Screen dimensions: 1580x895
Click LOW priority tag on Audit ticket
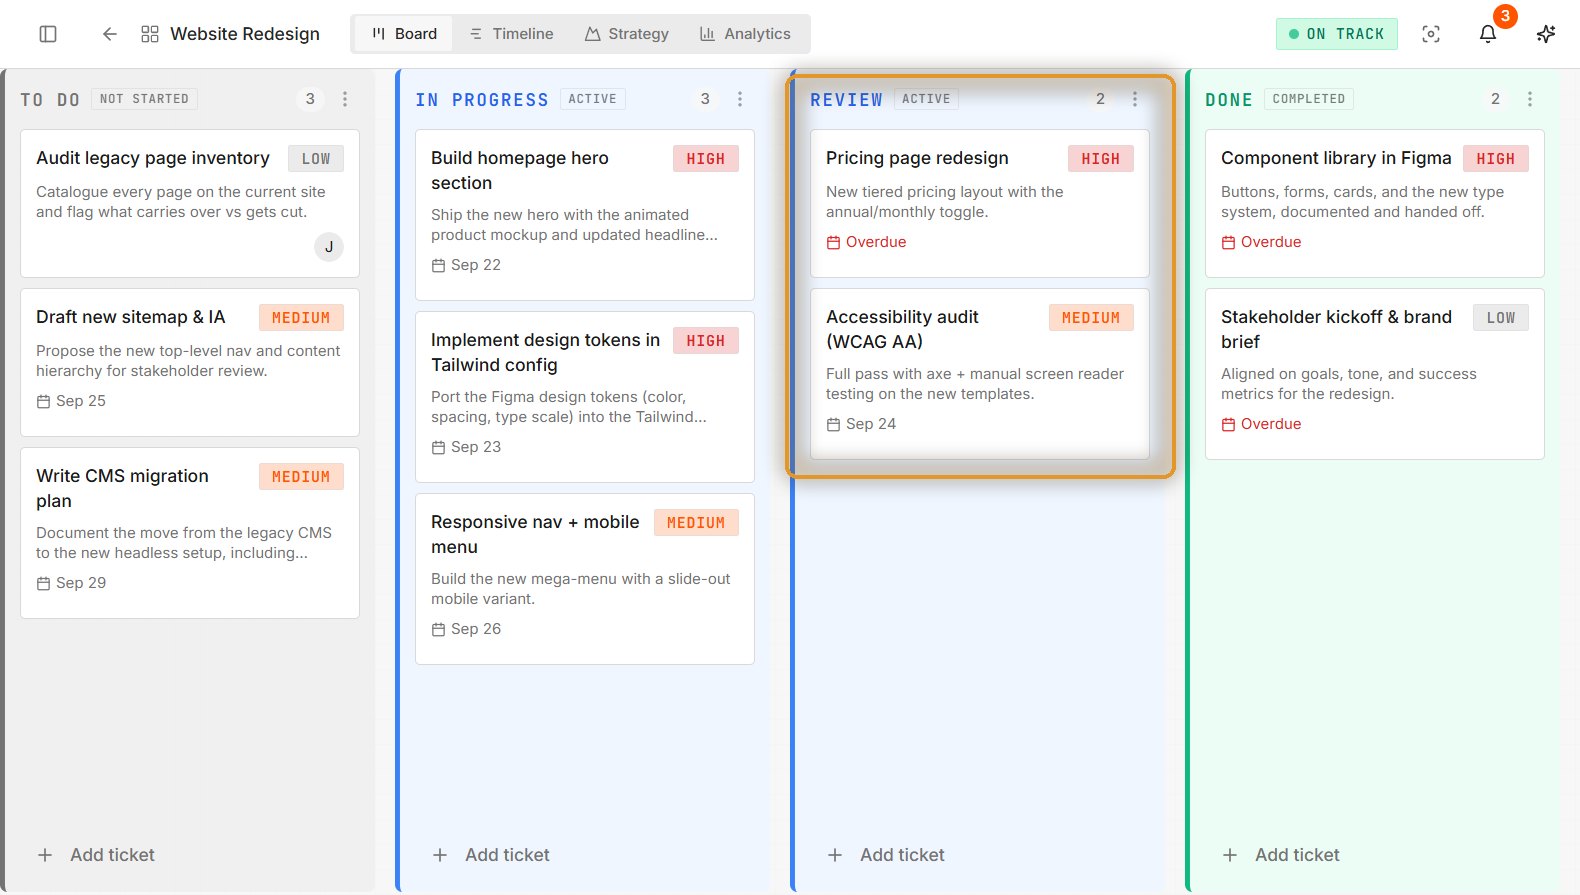coord(316,159)
